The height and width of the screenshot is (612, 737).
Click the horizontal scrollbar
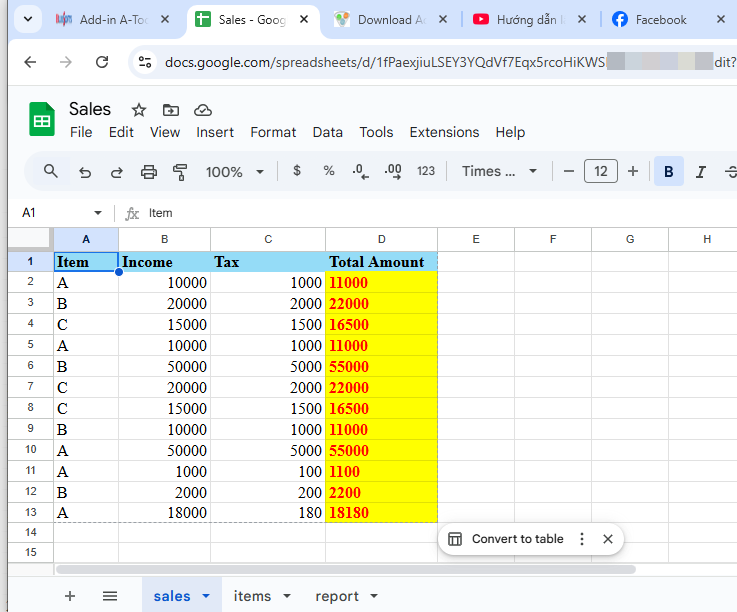tap(345, 569)
